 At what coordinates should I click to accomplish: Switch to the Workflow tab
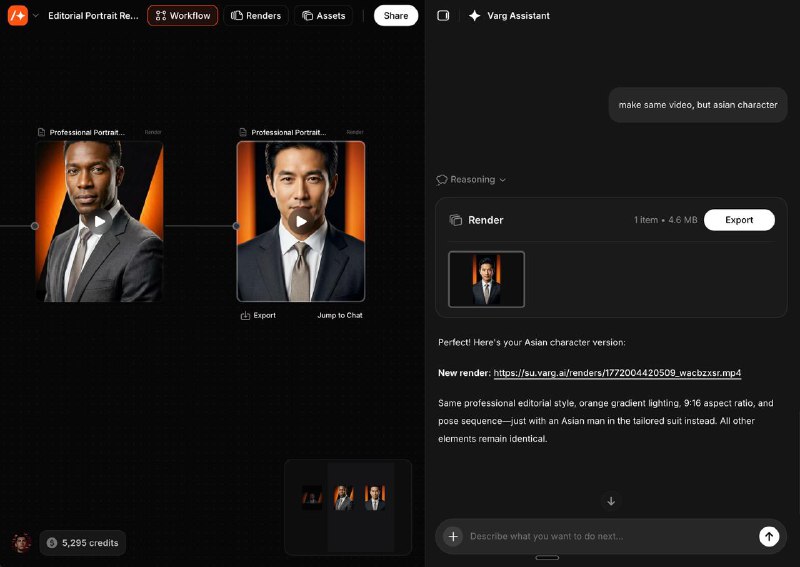pos(182,16)
